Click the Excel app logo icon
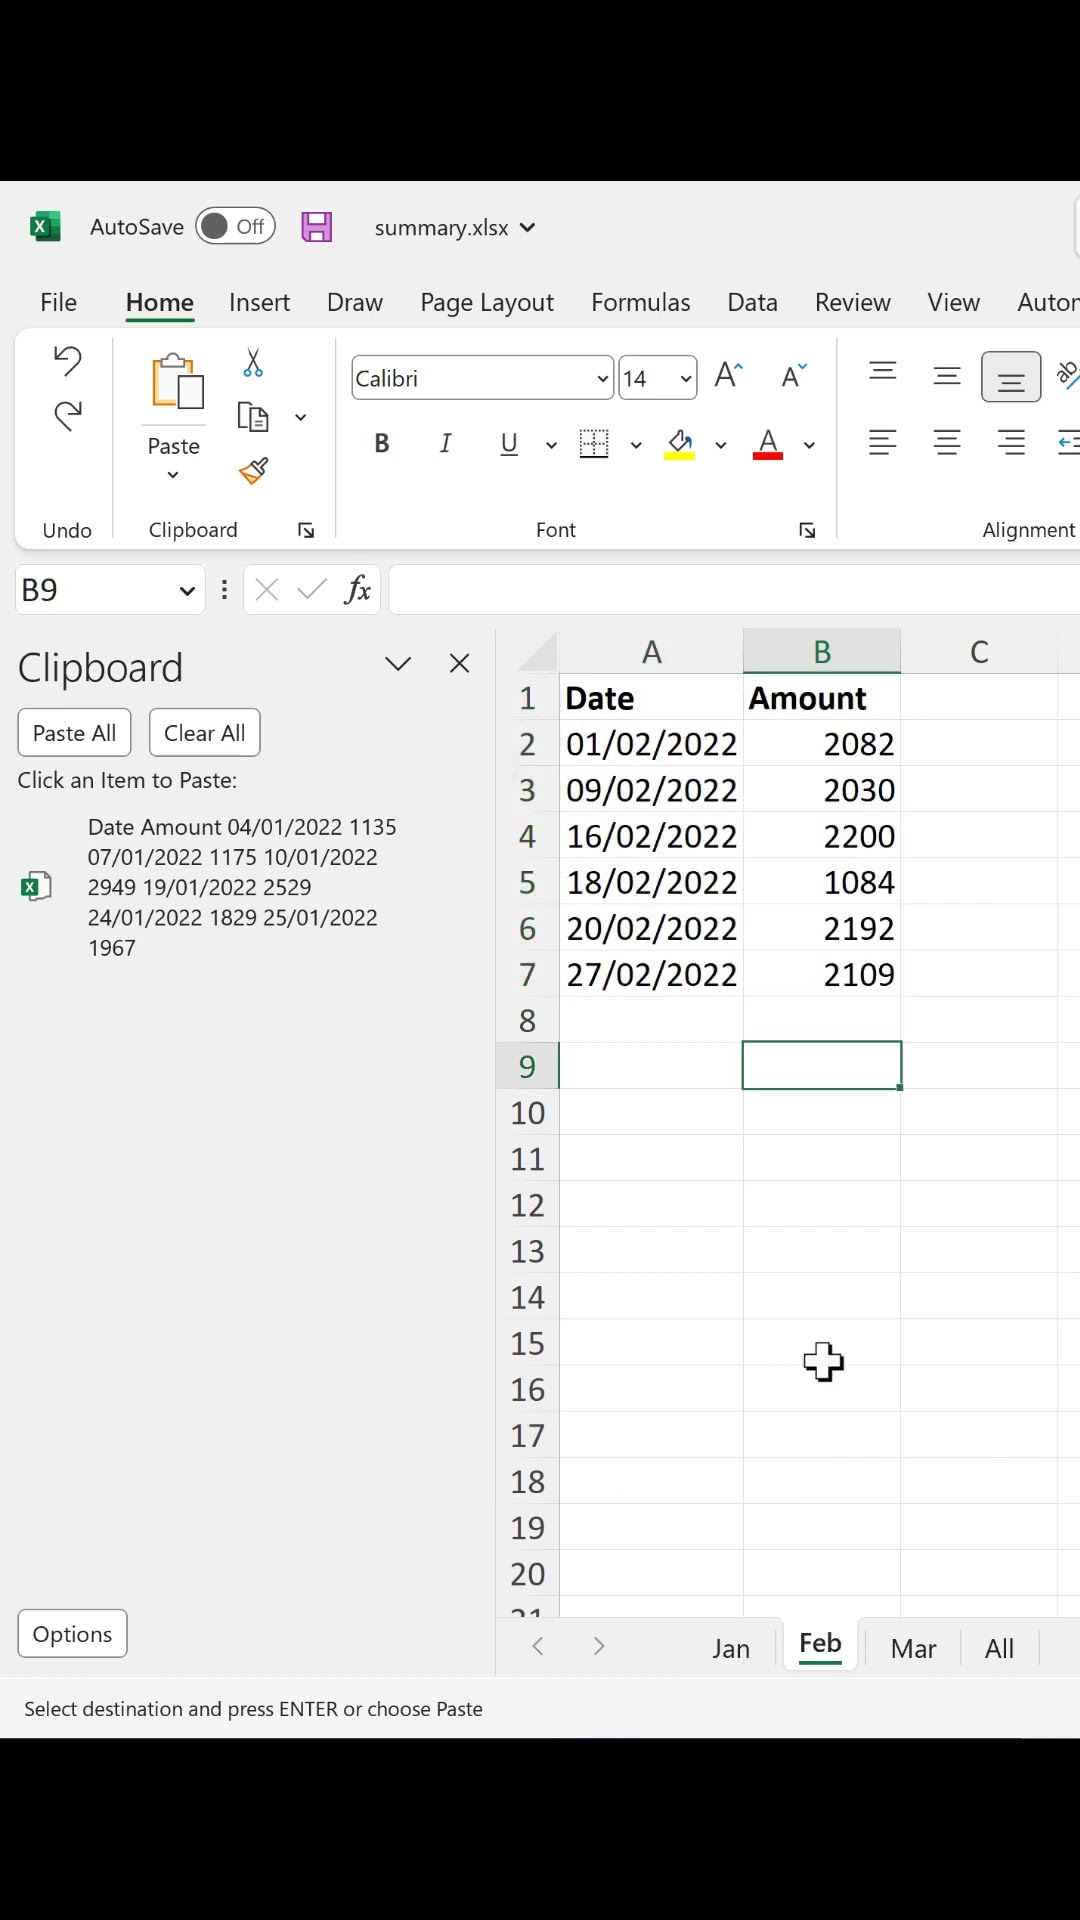Image resolution: width=1080 pixels, height=1920 pixels. coord(44,227)
